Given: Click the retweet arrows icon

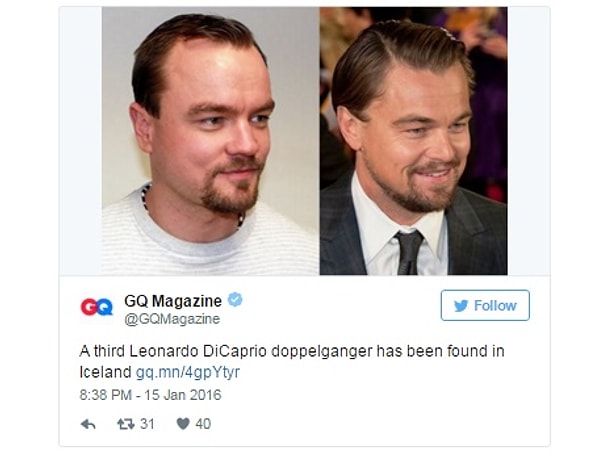Looking at the screenshot, I should click(x=126, y=424).
